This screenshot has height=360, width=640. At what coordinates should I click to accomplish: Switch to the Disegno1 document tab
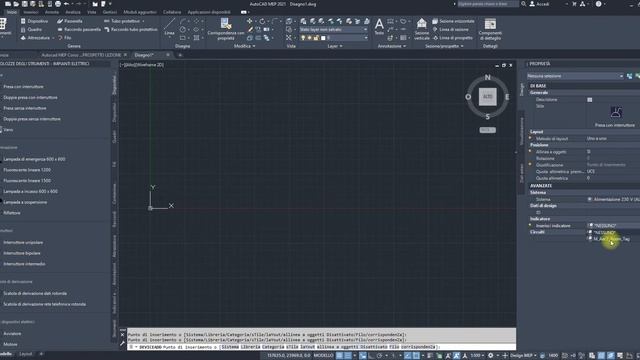(x=144, y=55)
